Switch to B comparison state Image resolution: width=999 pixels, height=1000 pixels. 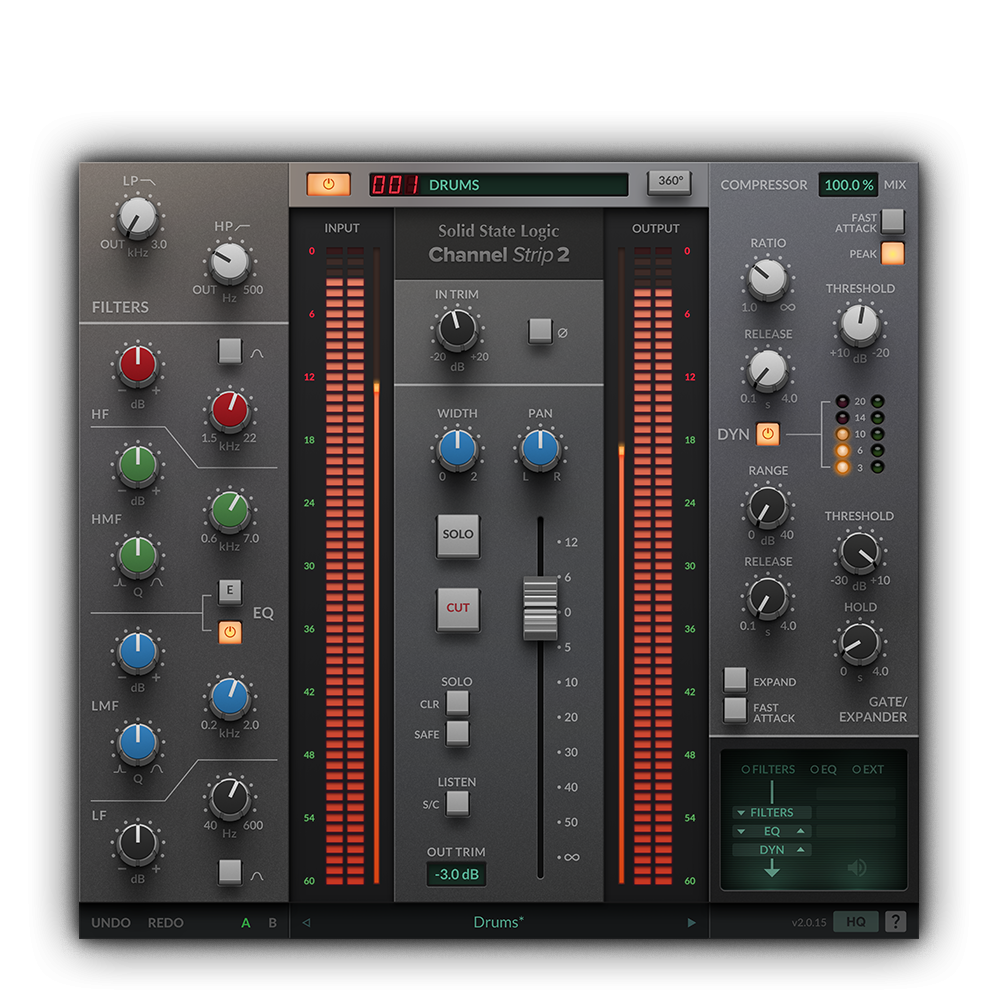pyautogui.click(x=272, y=922)
